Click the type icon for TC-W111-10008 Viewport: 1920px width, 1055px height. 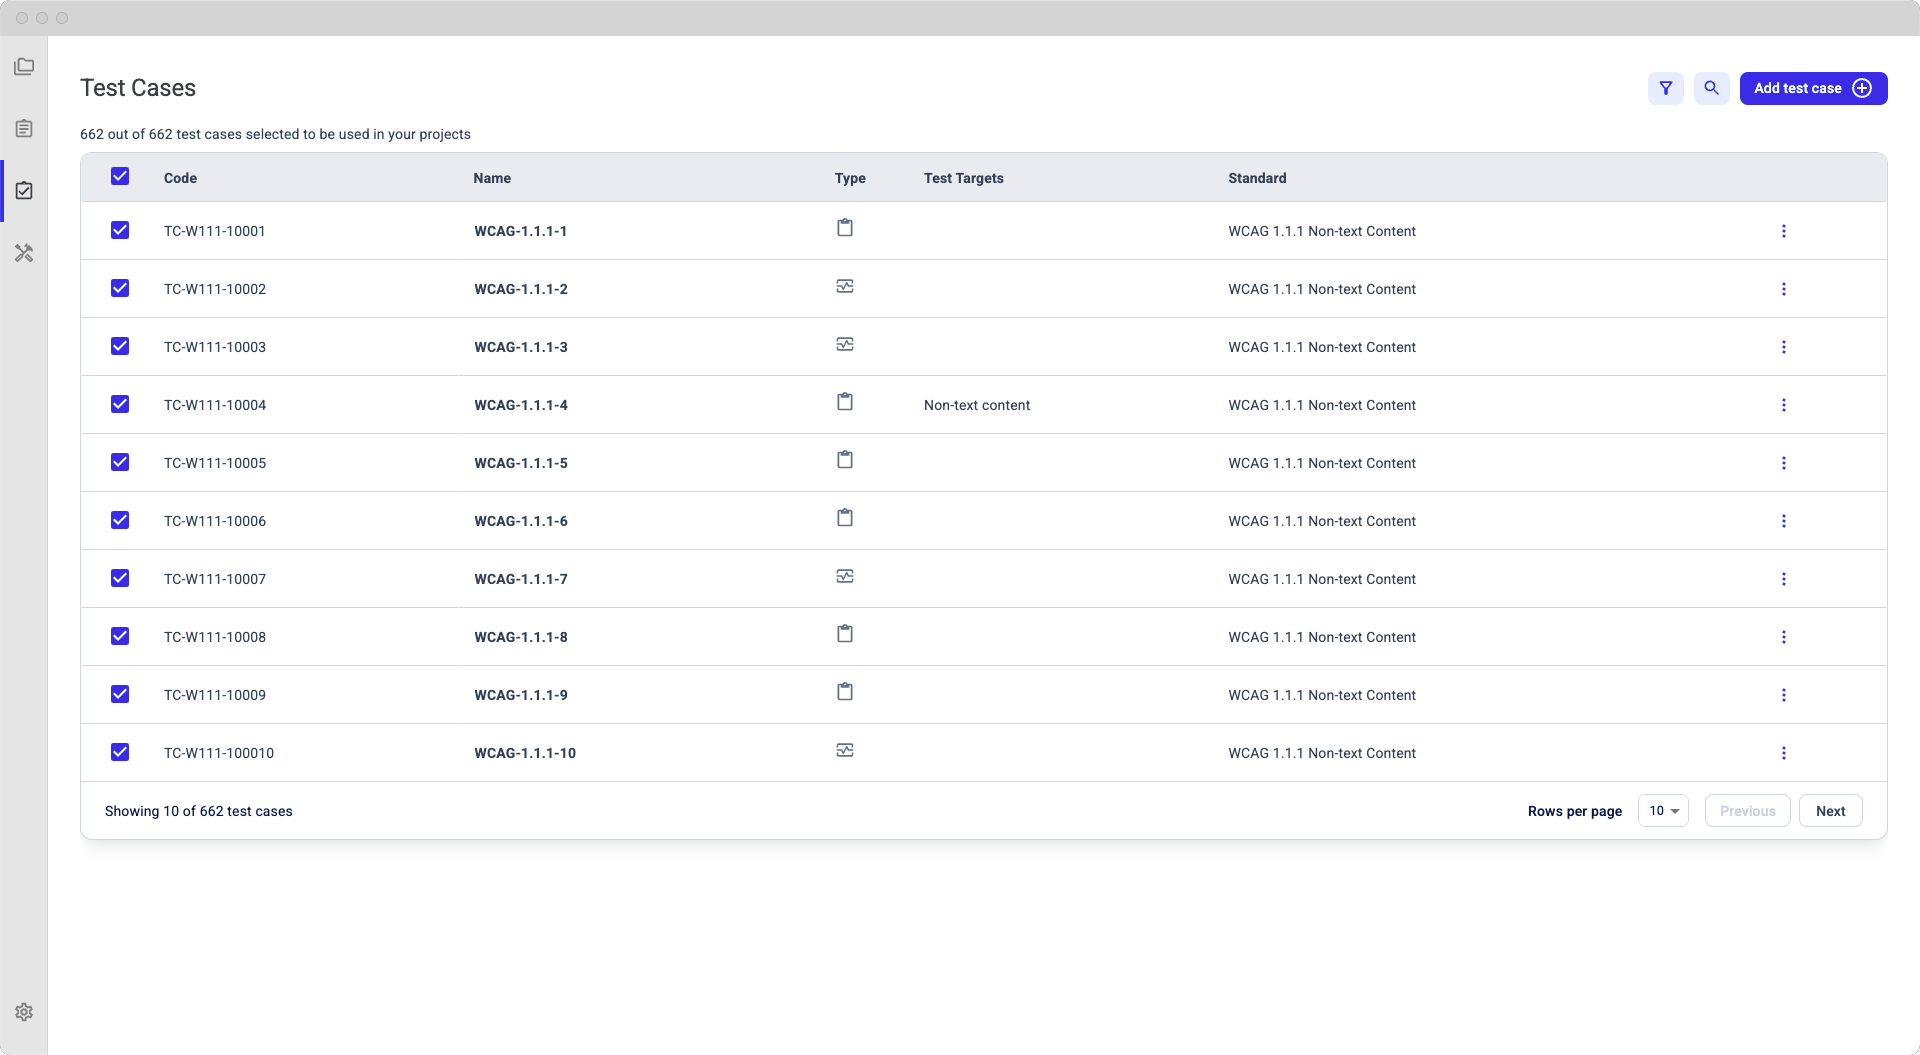845,634
